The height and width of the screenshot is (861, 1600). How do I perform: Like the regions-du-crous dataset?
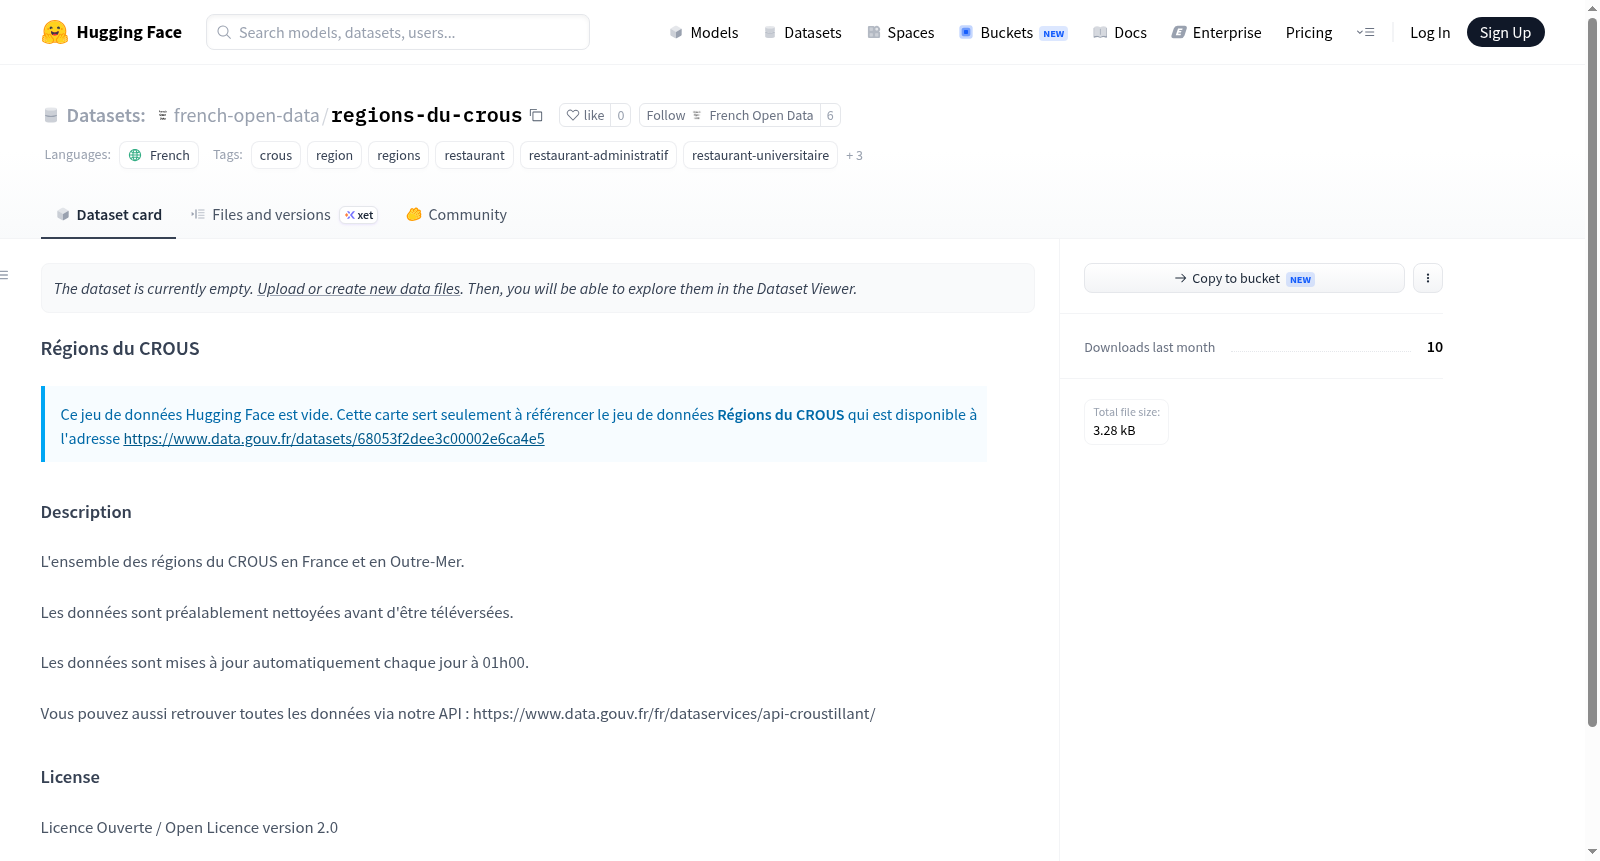click(586, 115)
